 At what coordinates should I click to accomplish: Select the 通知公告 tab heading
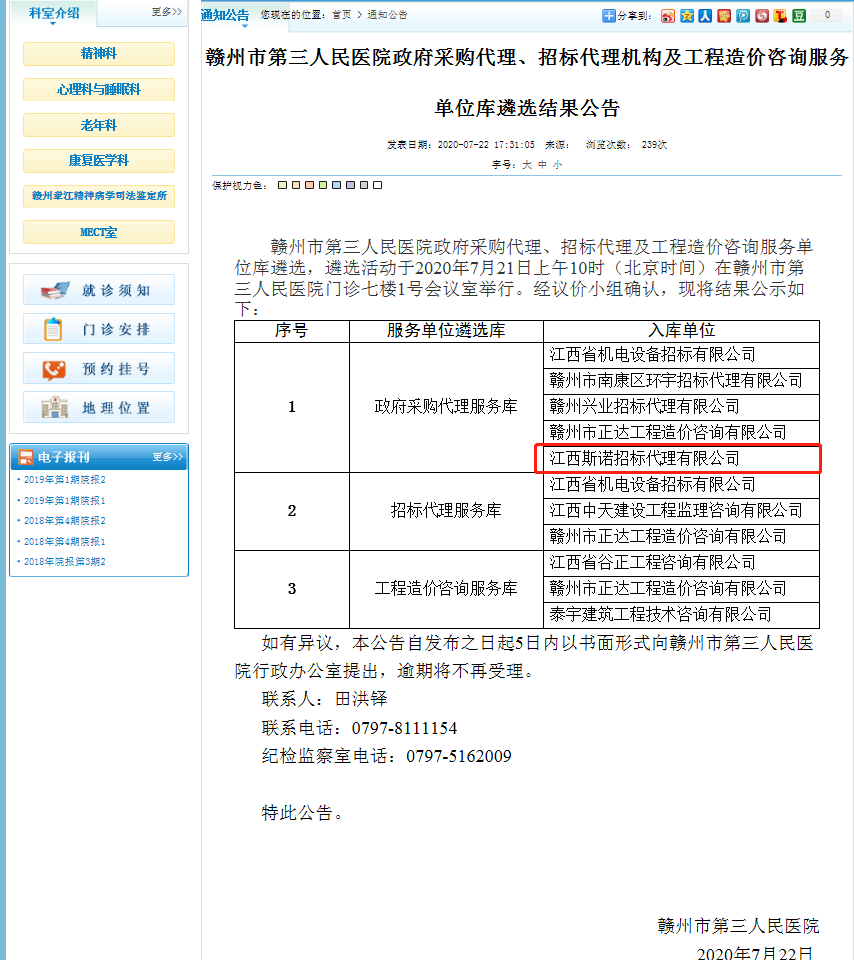click(225, 15)
